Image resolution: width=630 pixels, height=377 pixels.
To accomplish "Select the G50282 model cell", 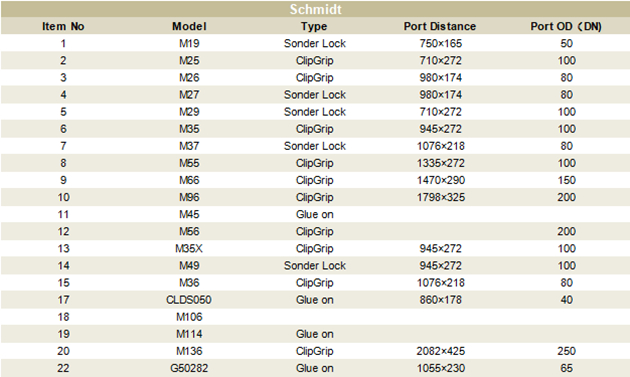I will point(189,368).
